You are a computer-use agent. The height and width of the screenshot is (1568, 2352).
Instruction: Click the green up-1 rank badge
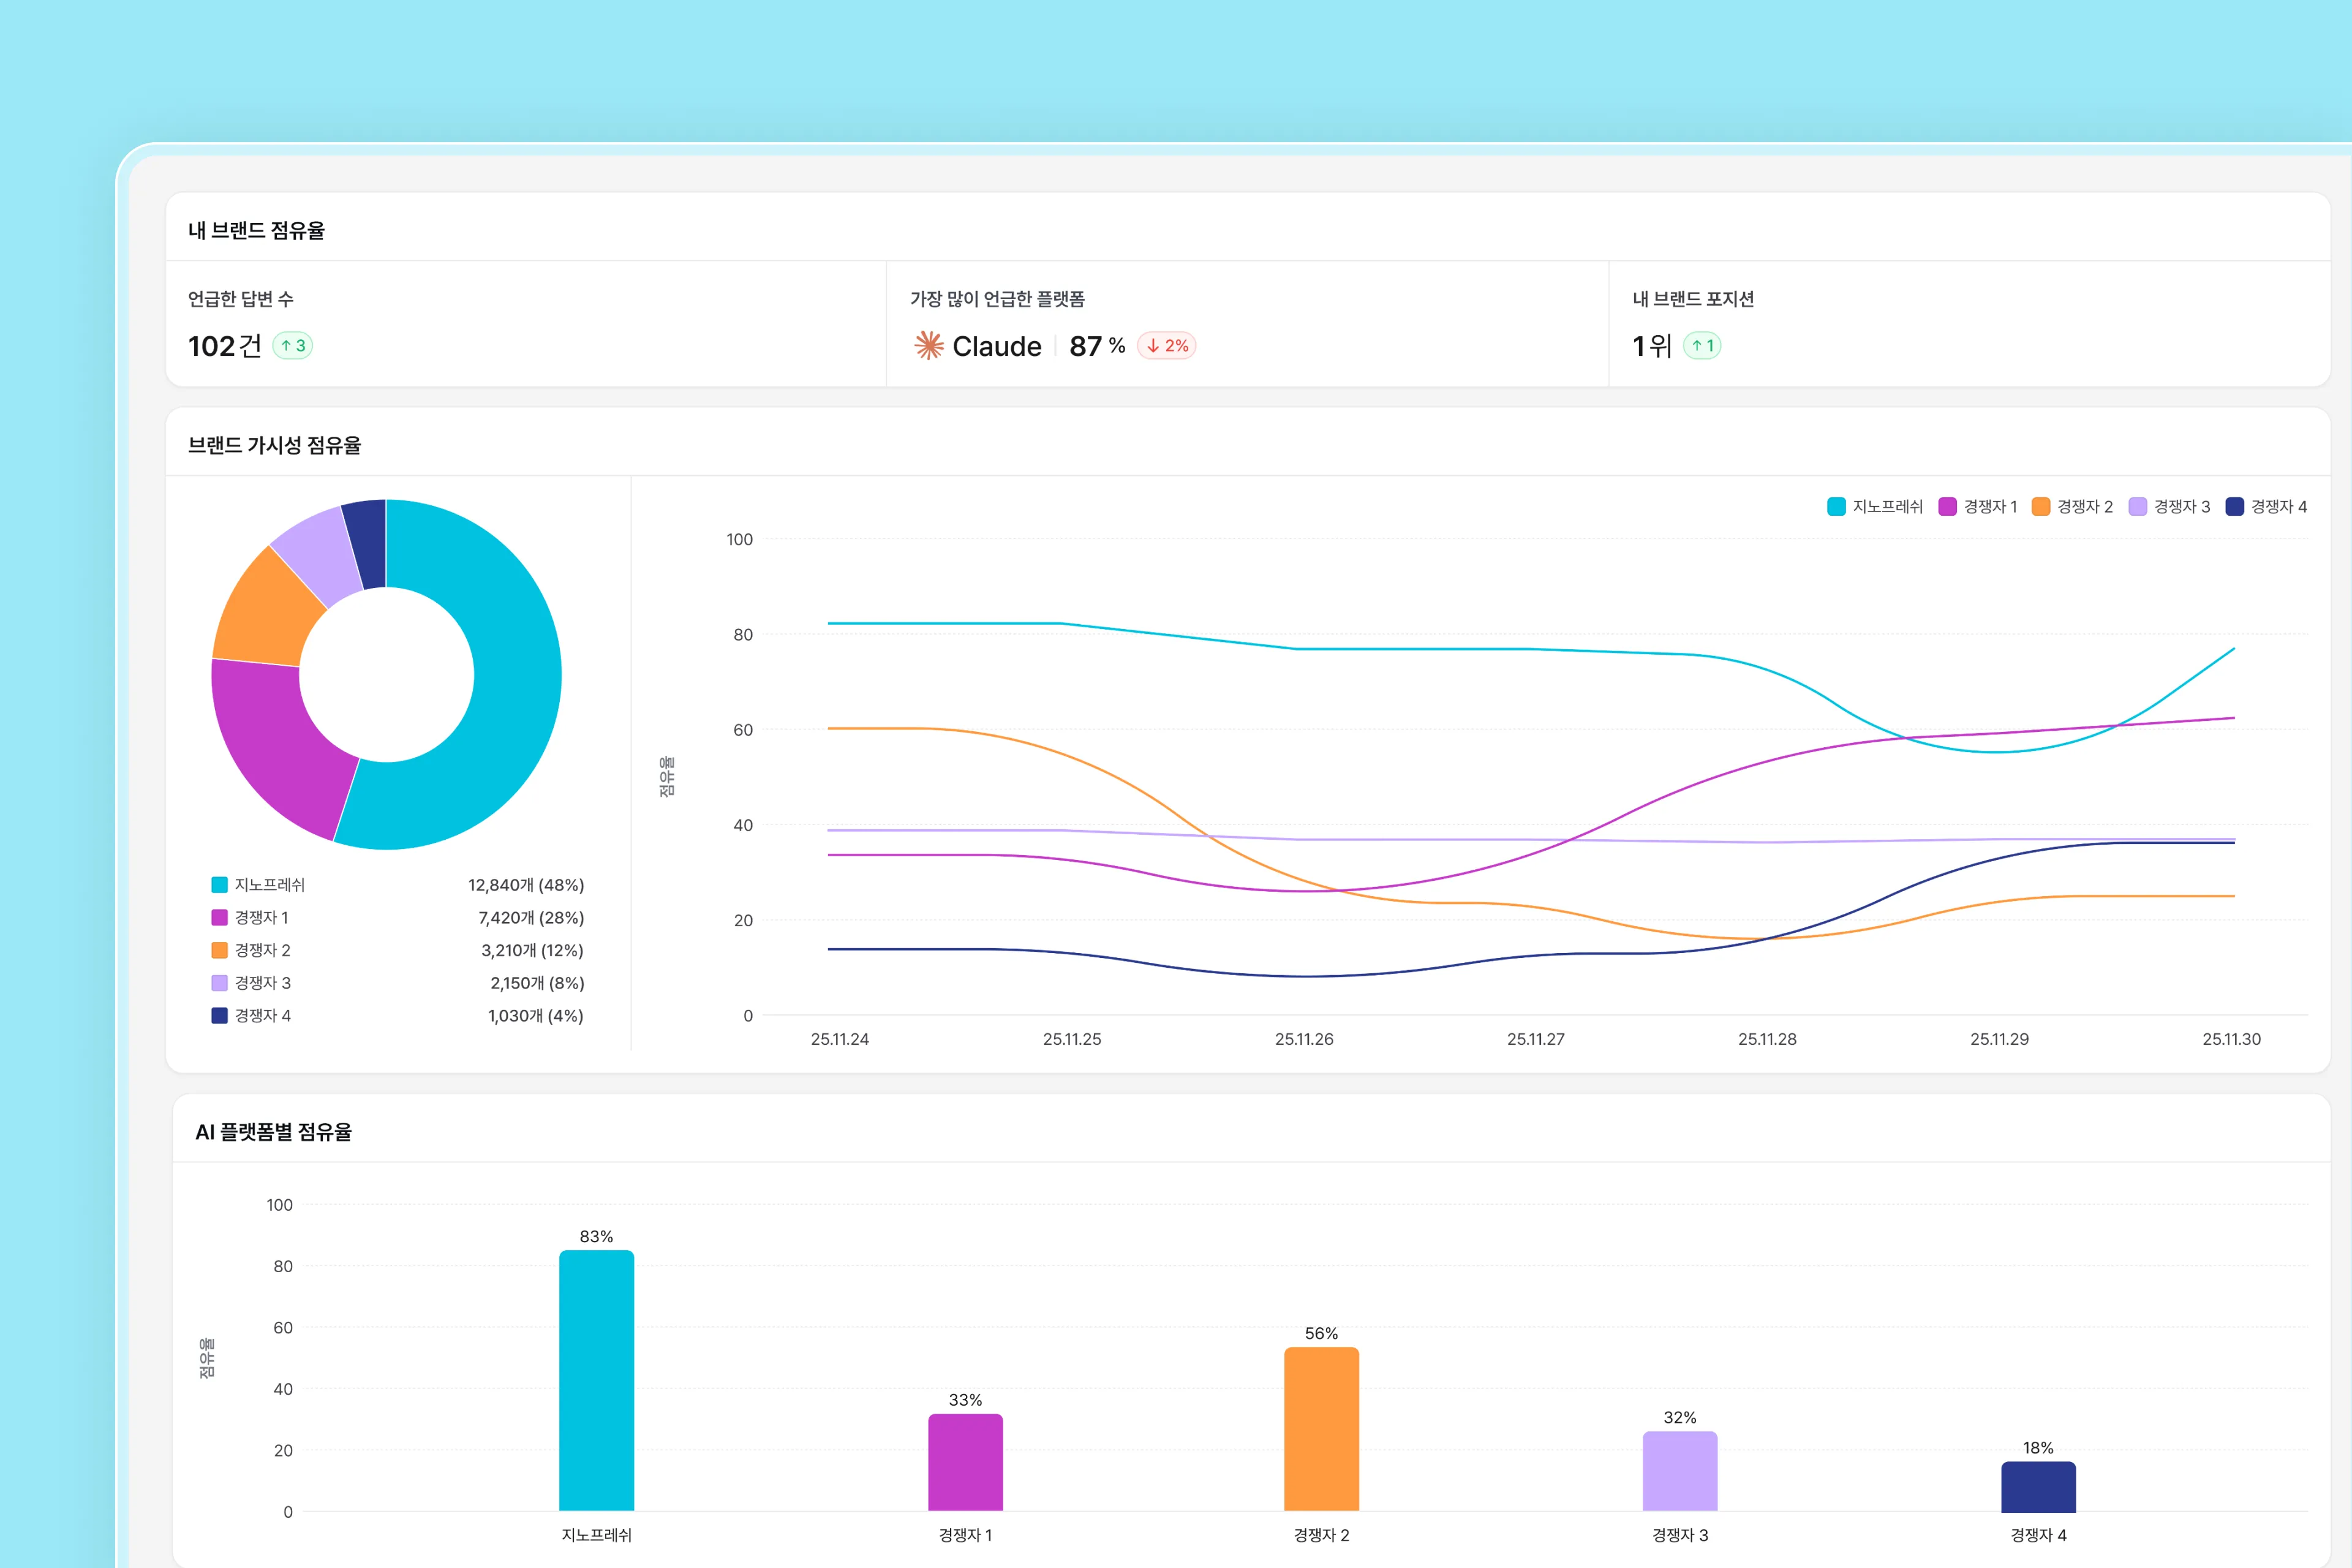[1702, 346]
